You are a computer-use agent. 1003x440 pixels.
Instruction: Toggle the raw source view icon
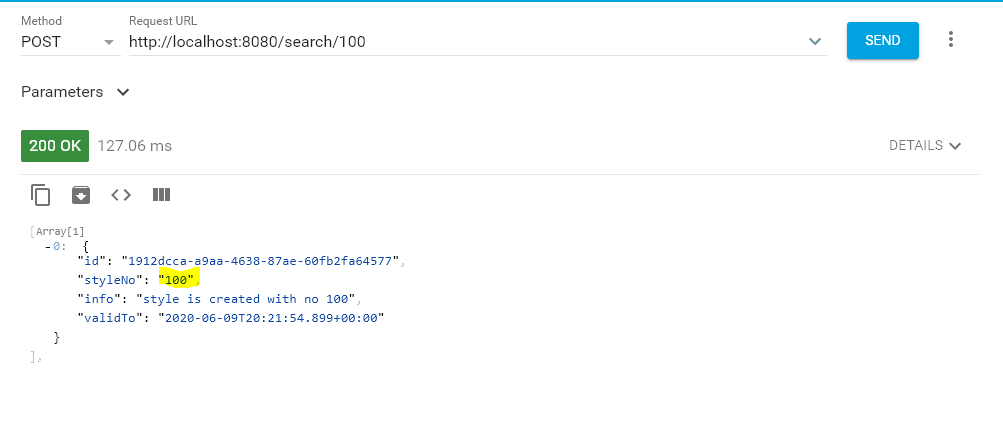(121, 195)
